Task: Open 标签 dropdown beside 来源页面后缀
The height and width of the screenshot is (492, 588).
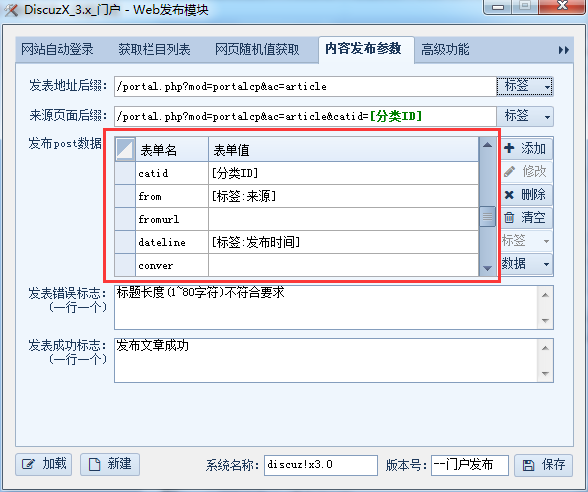Action: coord(525,116)
